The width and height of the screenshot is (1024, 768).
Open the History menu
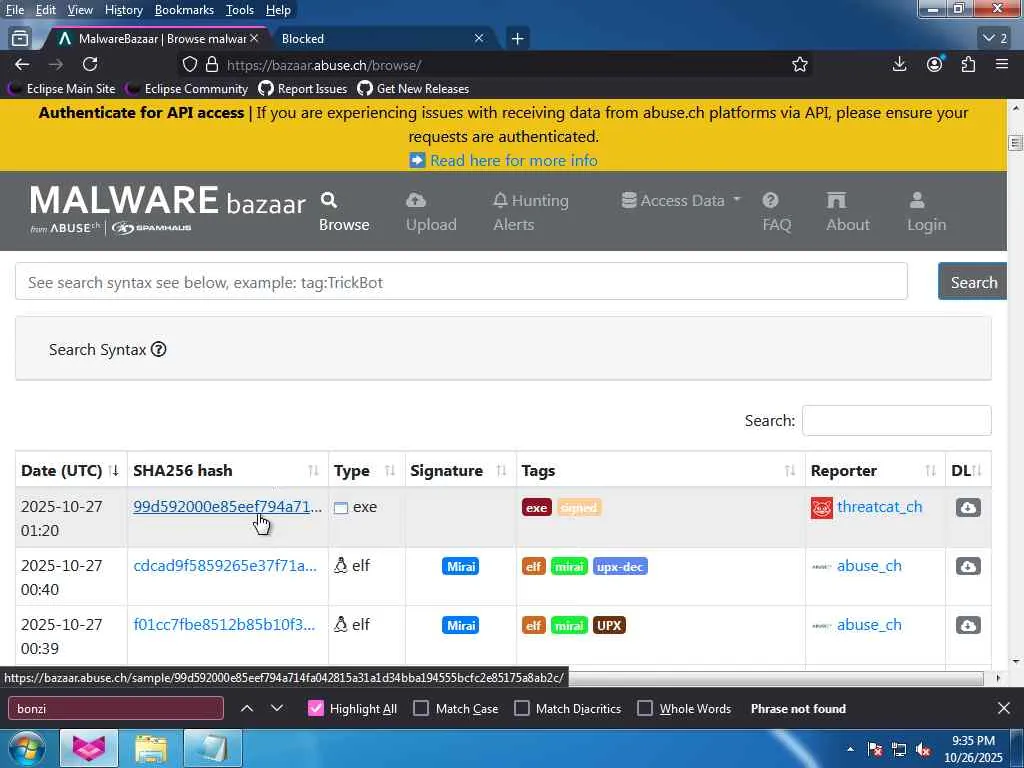(x=123, y=10)
